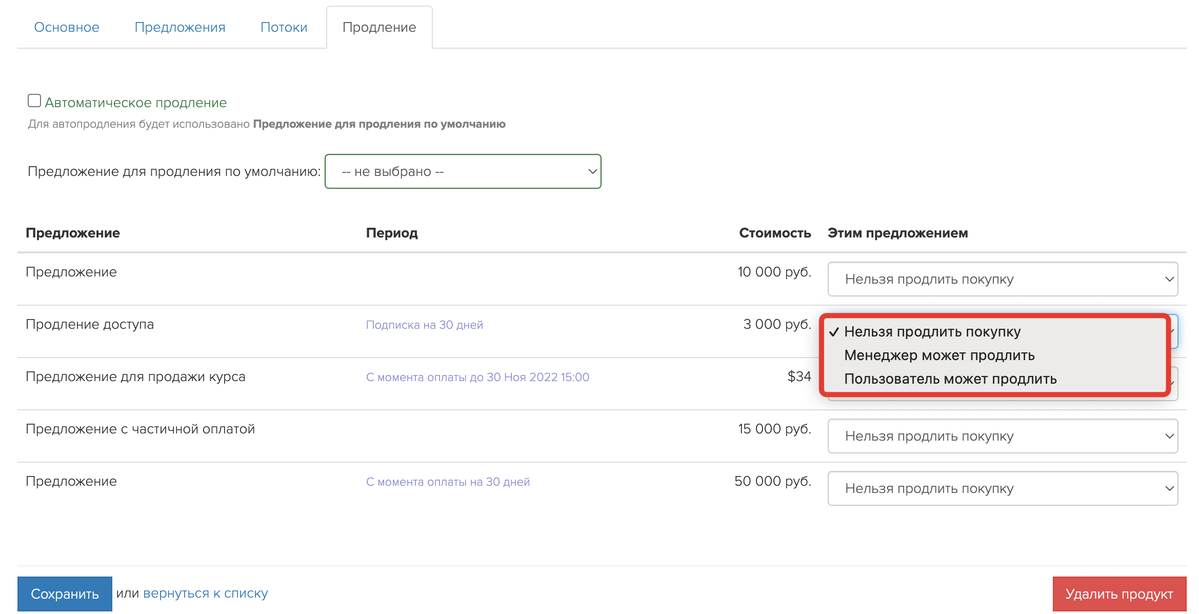Image resolution: width=1199 pixels, height=614 pixels.
Task: Open renewal dropdown for the 10 000 руб. offer
Action: click(x=1002, y=279)
